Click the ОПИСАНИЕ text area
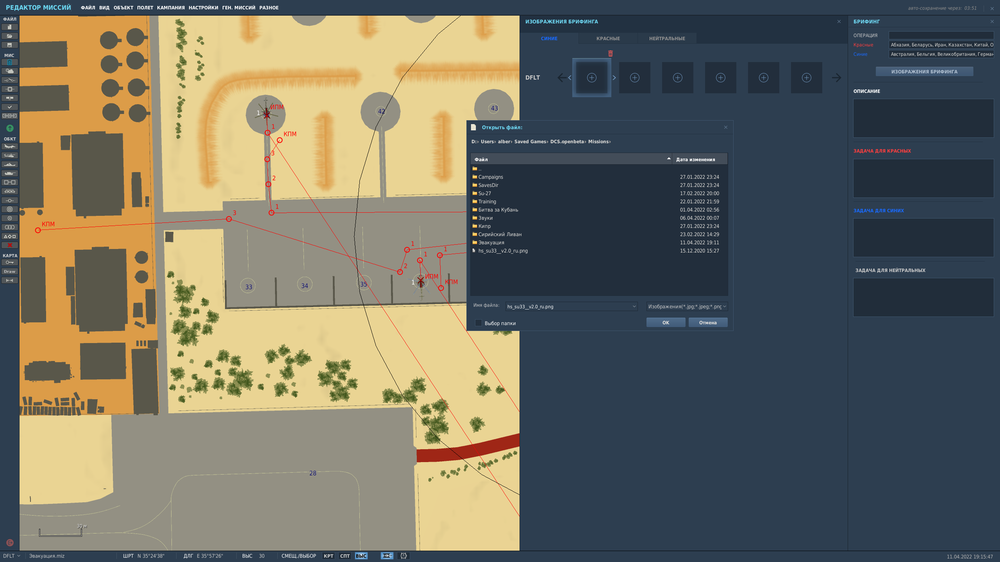This screenshot has height=562, width=1000. 923,118
